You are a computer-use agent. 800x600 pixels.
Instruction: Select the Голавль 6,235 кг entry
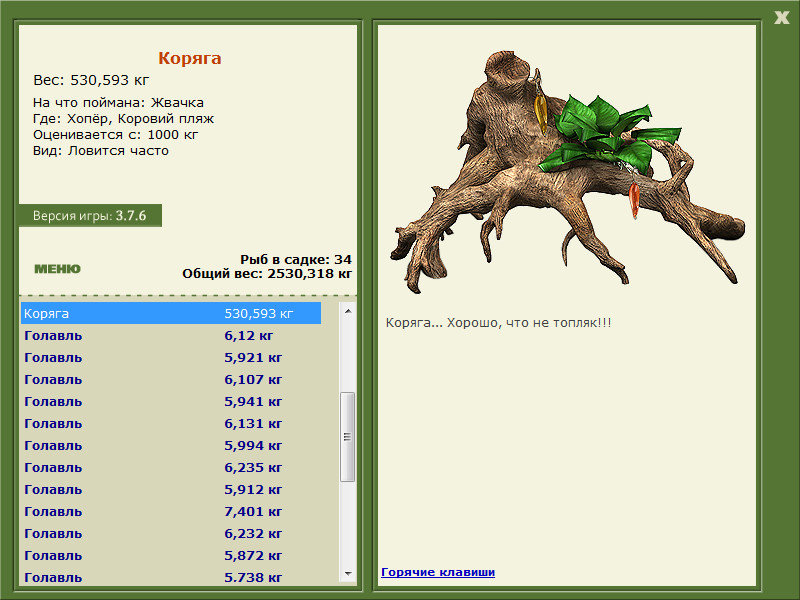click(x=171, y=467)
